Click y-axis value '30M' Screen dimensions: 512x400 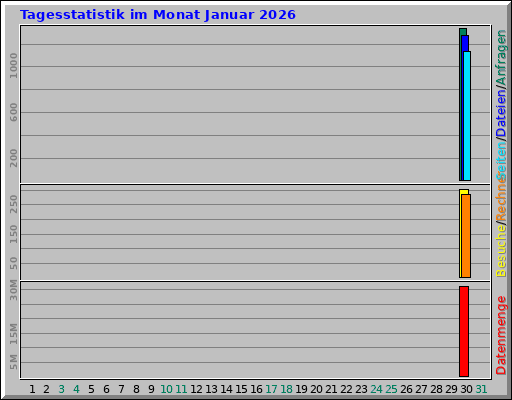[13, 290]
